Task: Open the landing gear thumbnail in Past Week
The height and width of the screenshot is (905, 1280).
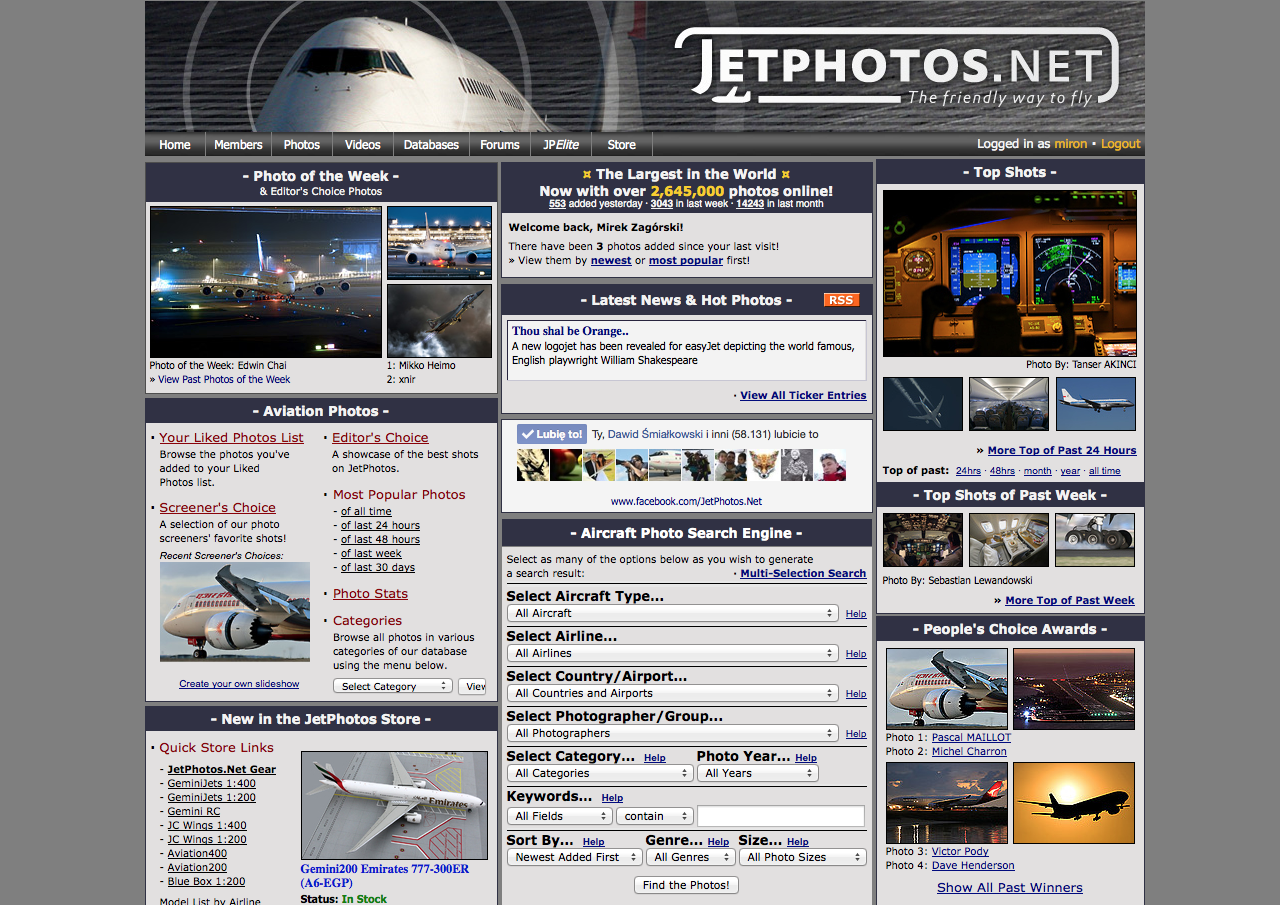Action: [1095, 540]
